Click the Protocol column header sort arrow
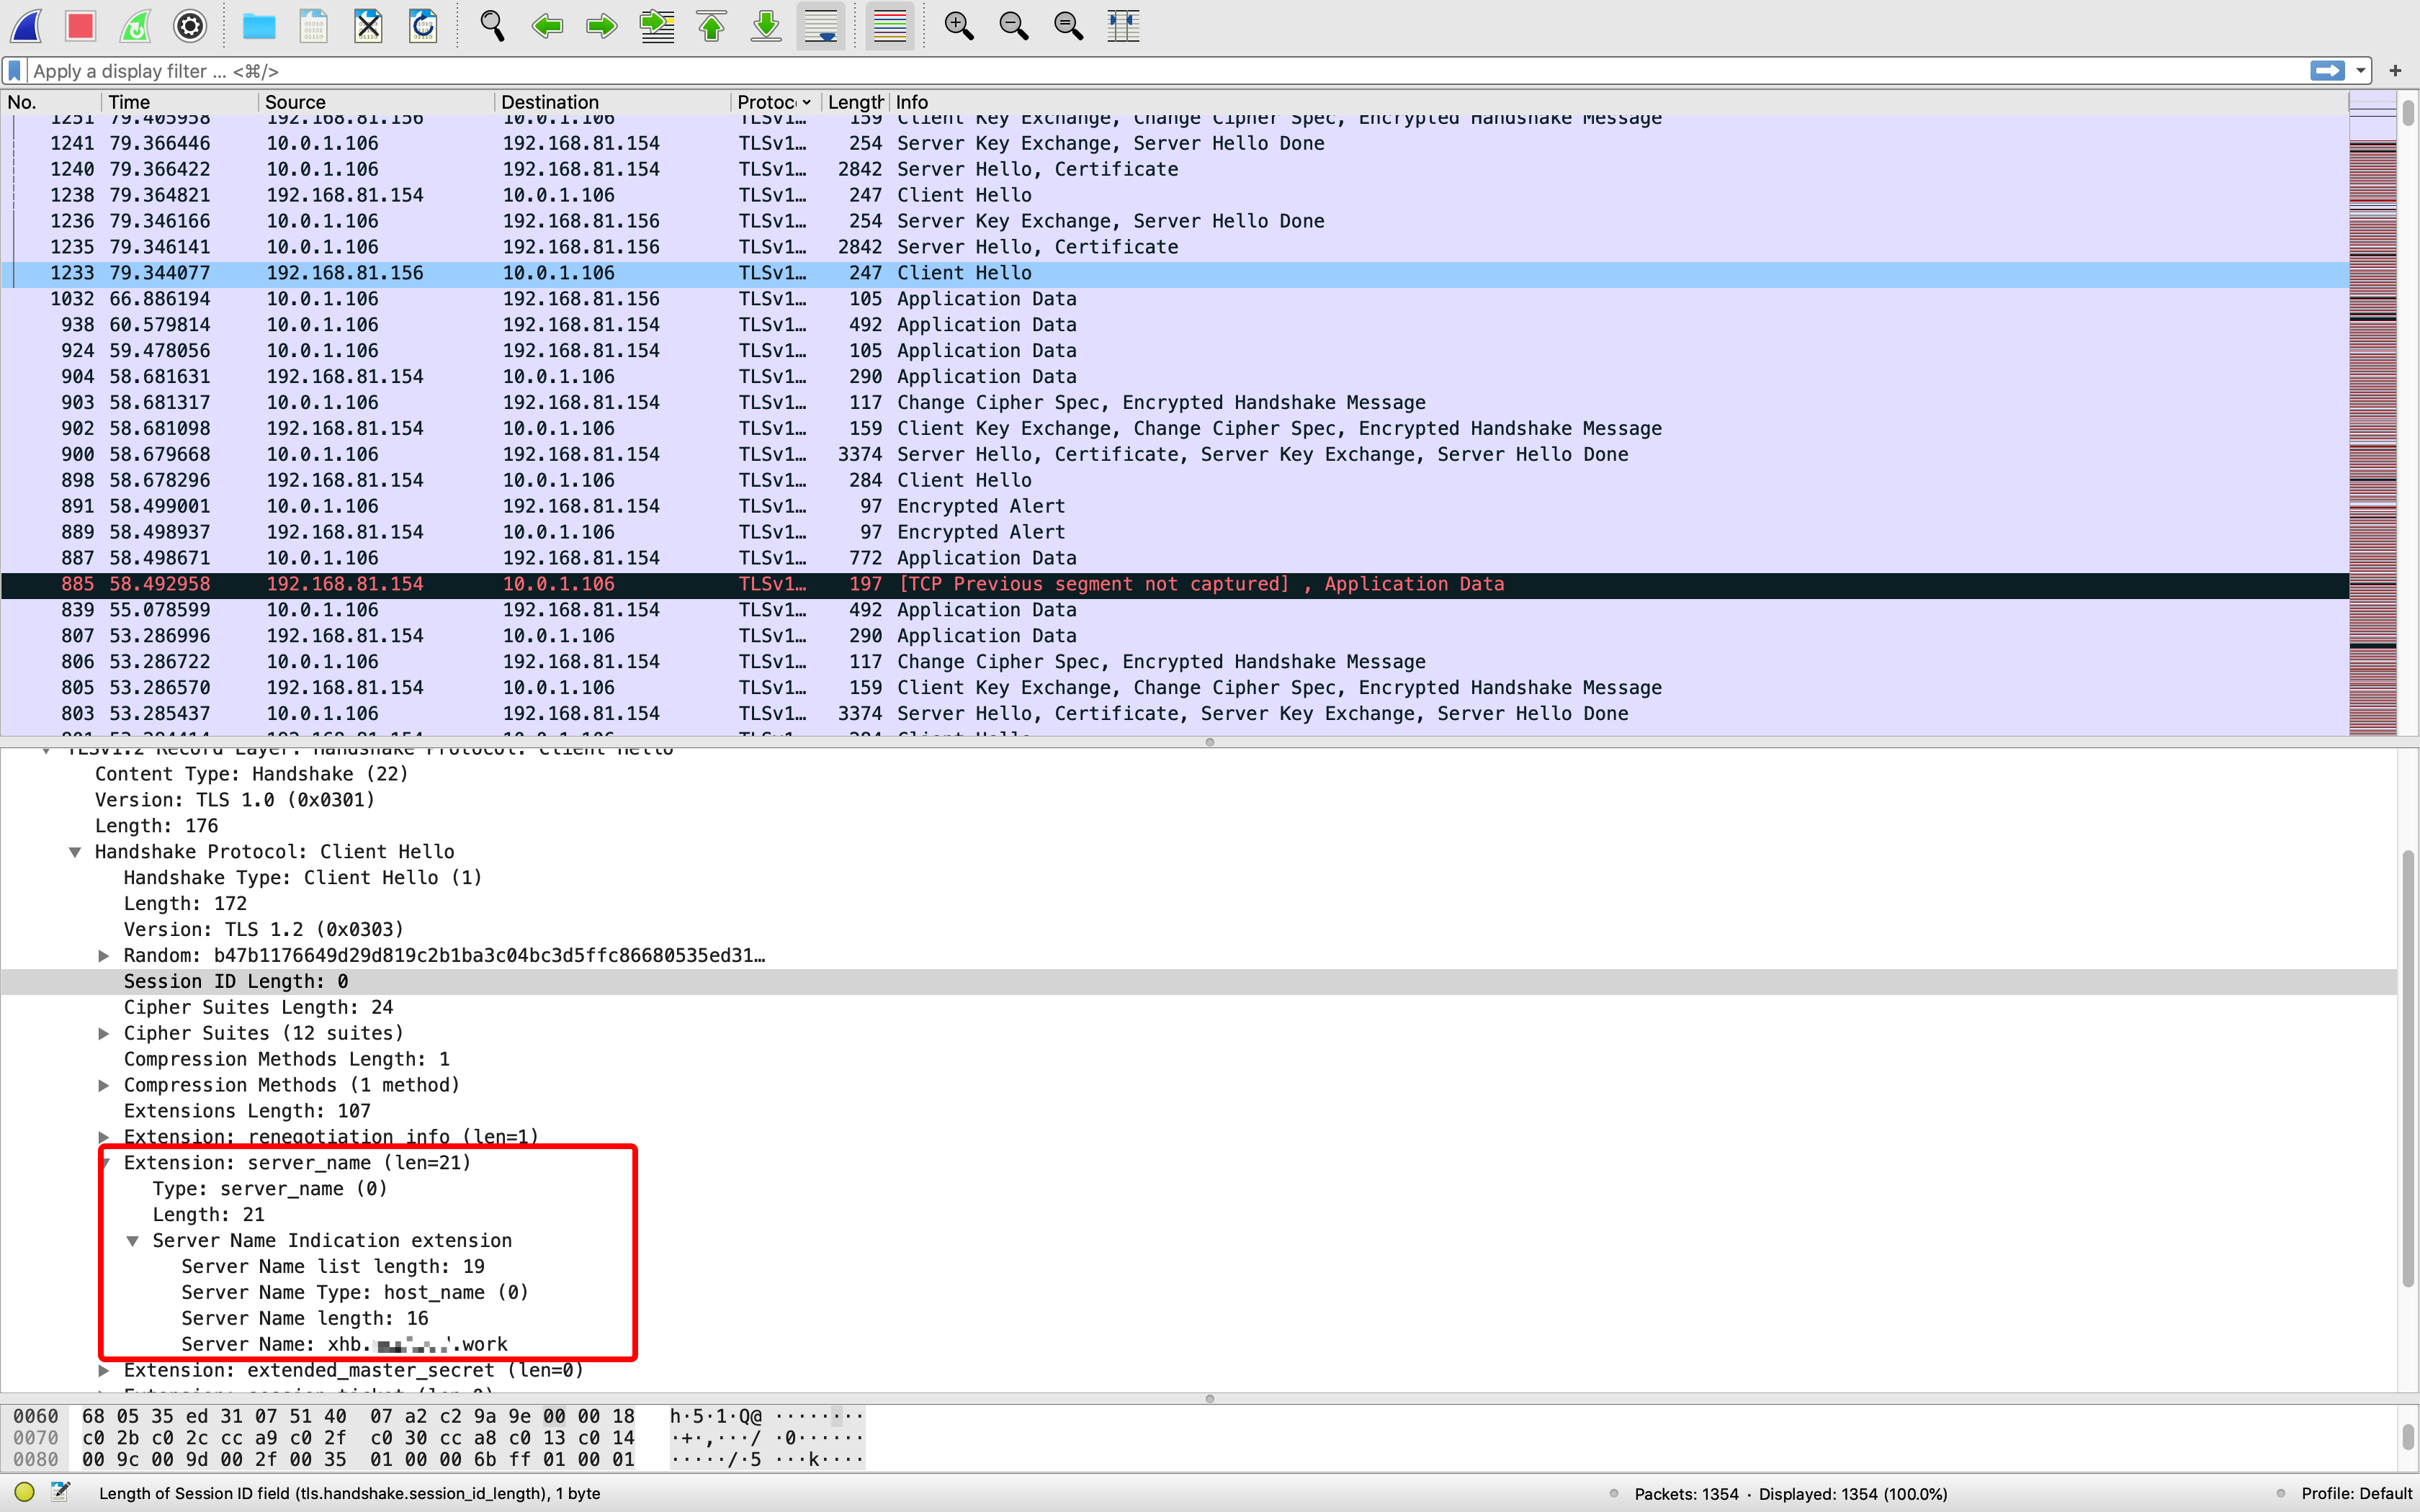 806,102
